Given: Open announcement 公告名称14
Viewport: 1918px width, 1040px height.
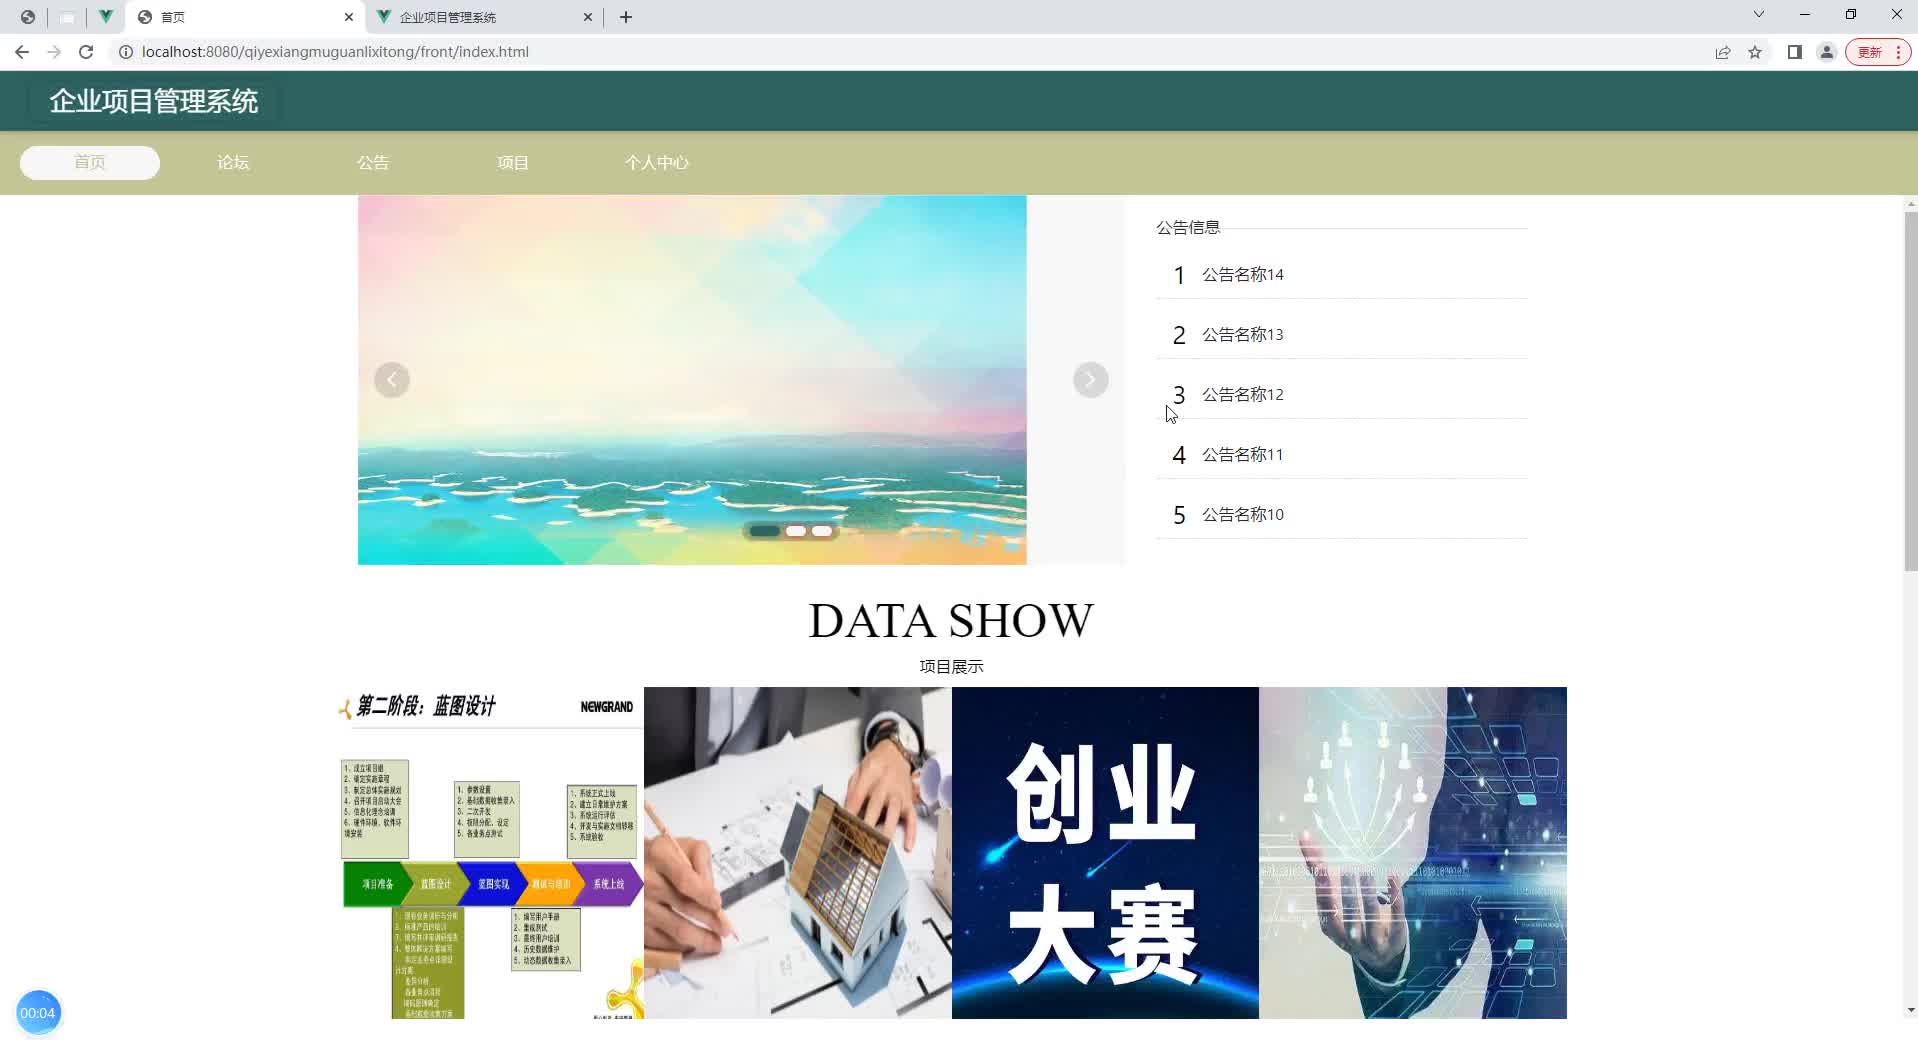Looking at the screenshot, I should click(1243, 275).
